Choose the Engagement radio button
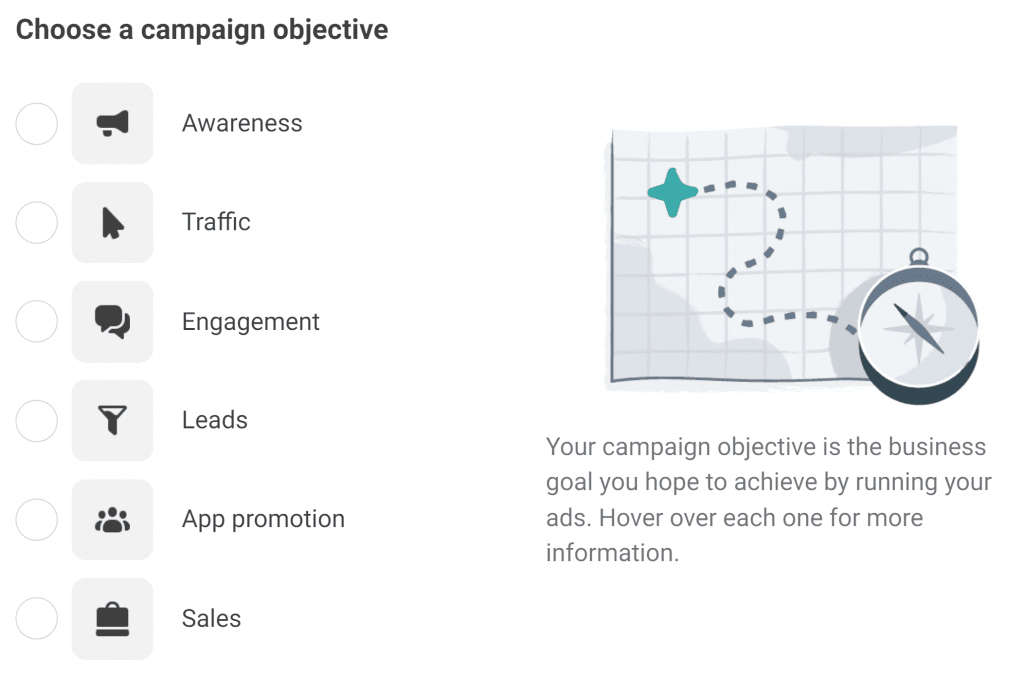This screenshot has width=1024, height=695. point(37,321)
